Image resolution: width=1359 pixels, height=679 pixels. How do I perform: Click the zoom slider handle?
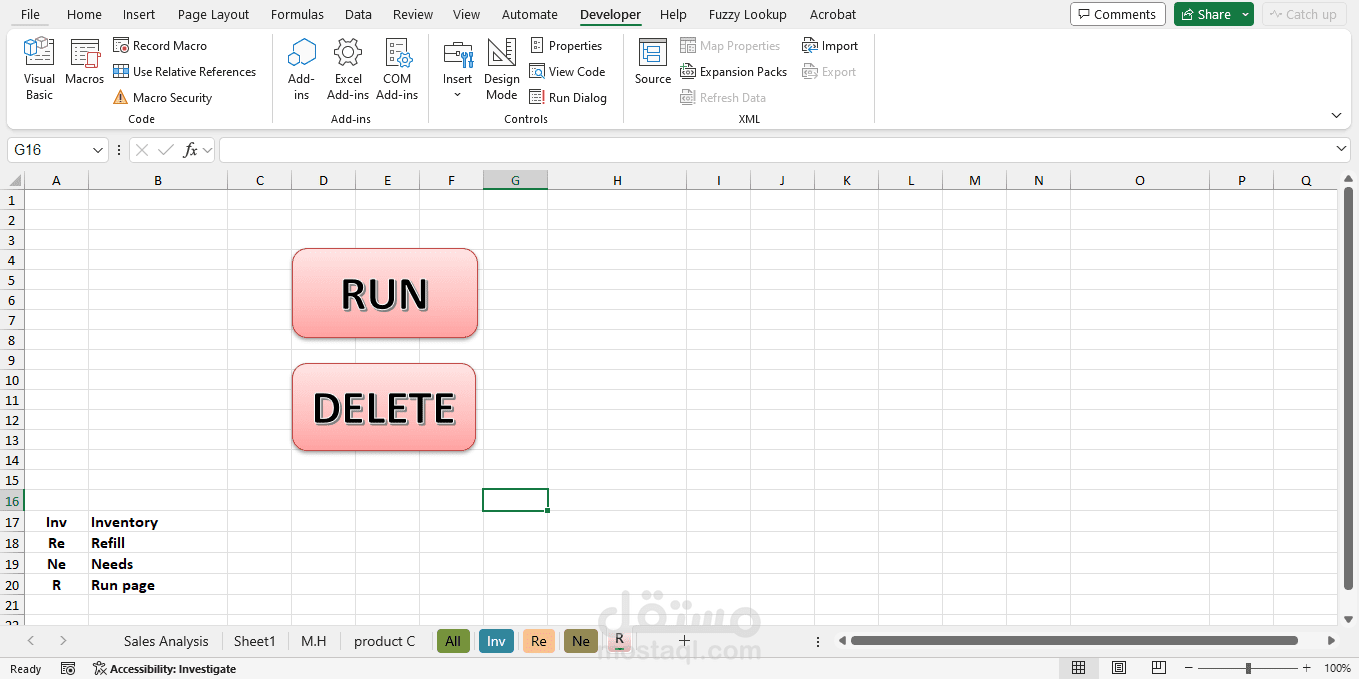[1248, 668]
